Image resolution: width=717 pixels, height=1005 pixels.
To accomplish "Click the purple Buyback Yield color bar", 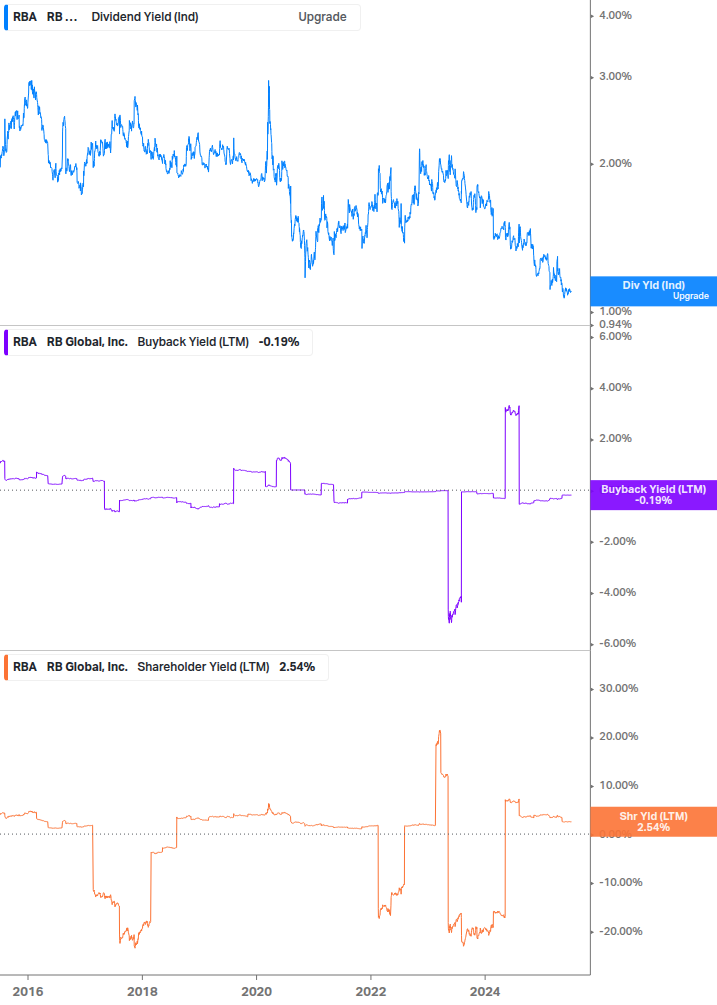I will (x=6, y=342).
